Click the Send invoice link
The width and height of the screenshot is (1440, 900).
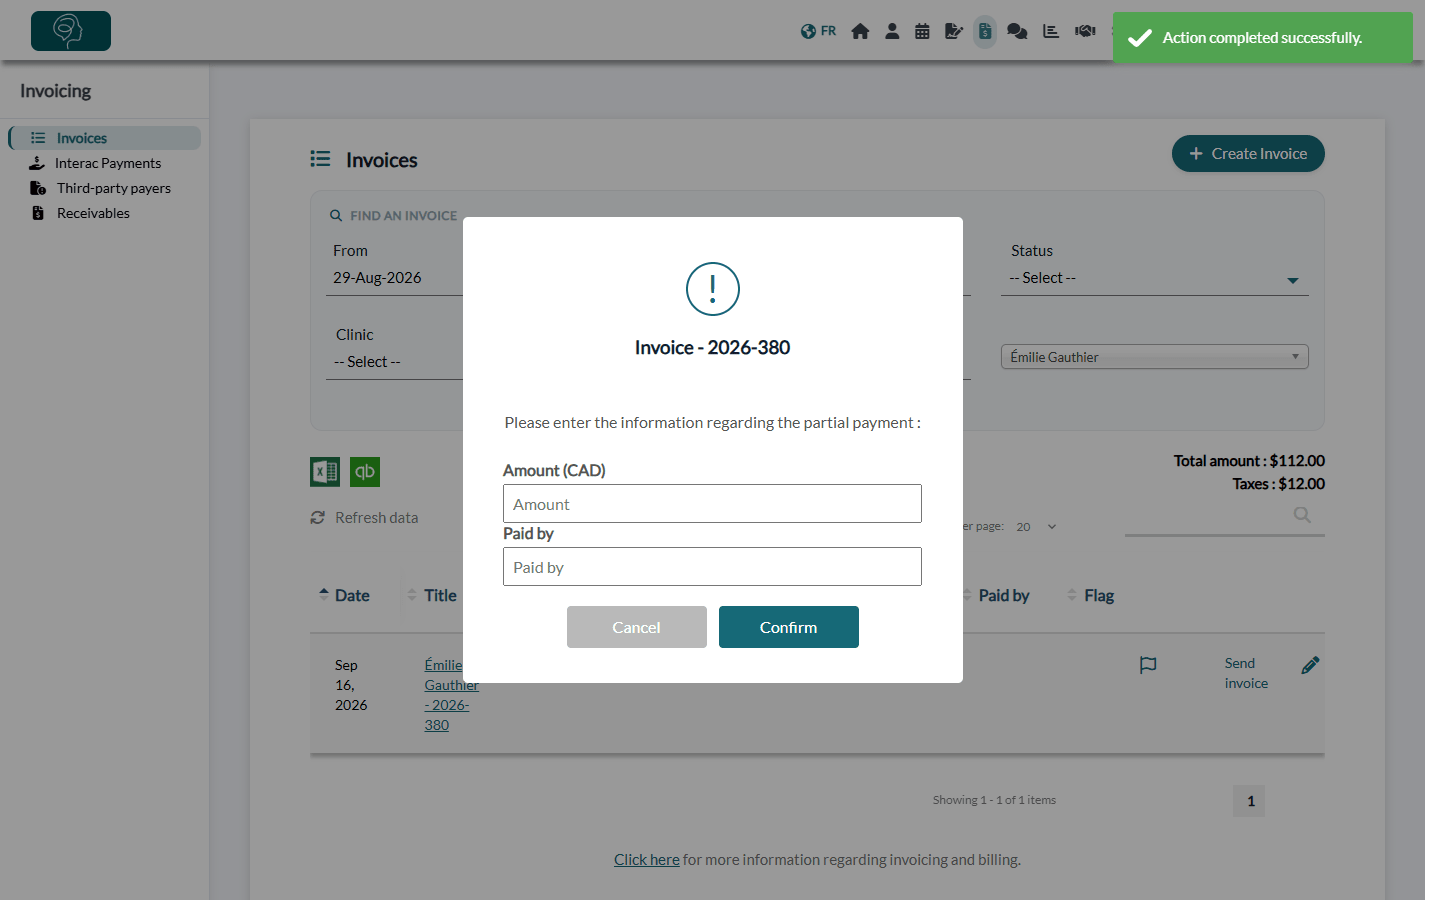1246,673
